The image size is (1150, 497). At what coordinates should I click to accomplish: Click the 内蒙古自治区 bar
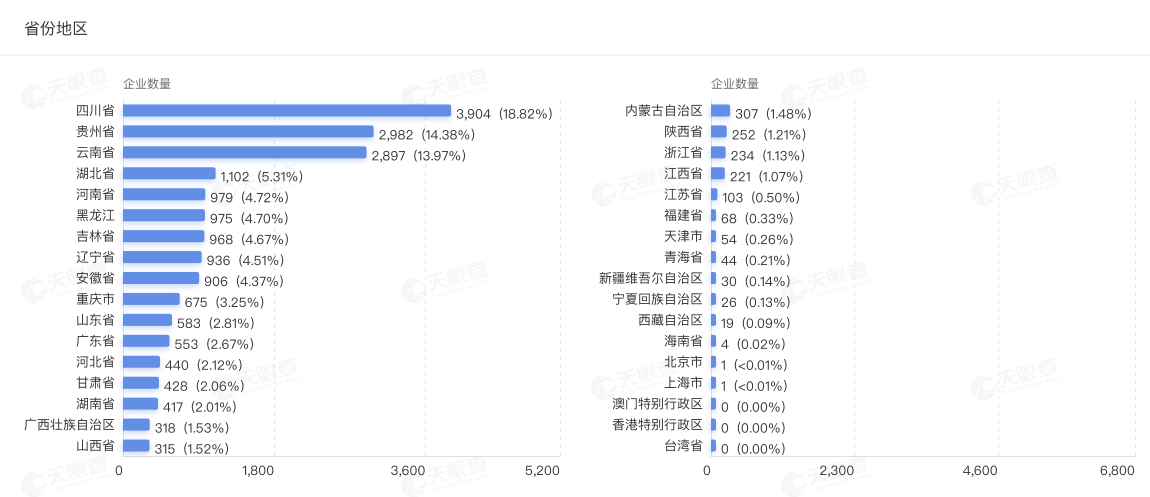tap(720, 111)
